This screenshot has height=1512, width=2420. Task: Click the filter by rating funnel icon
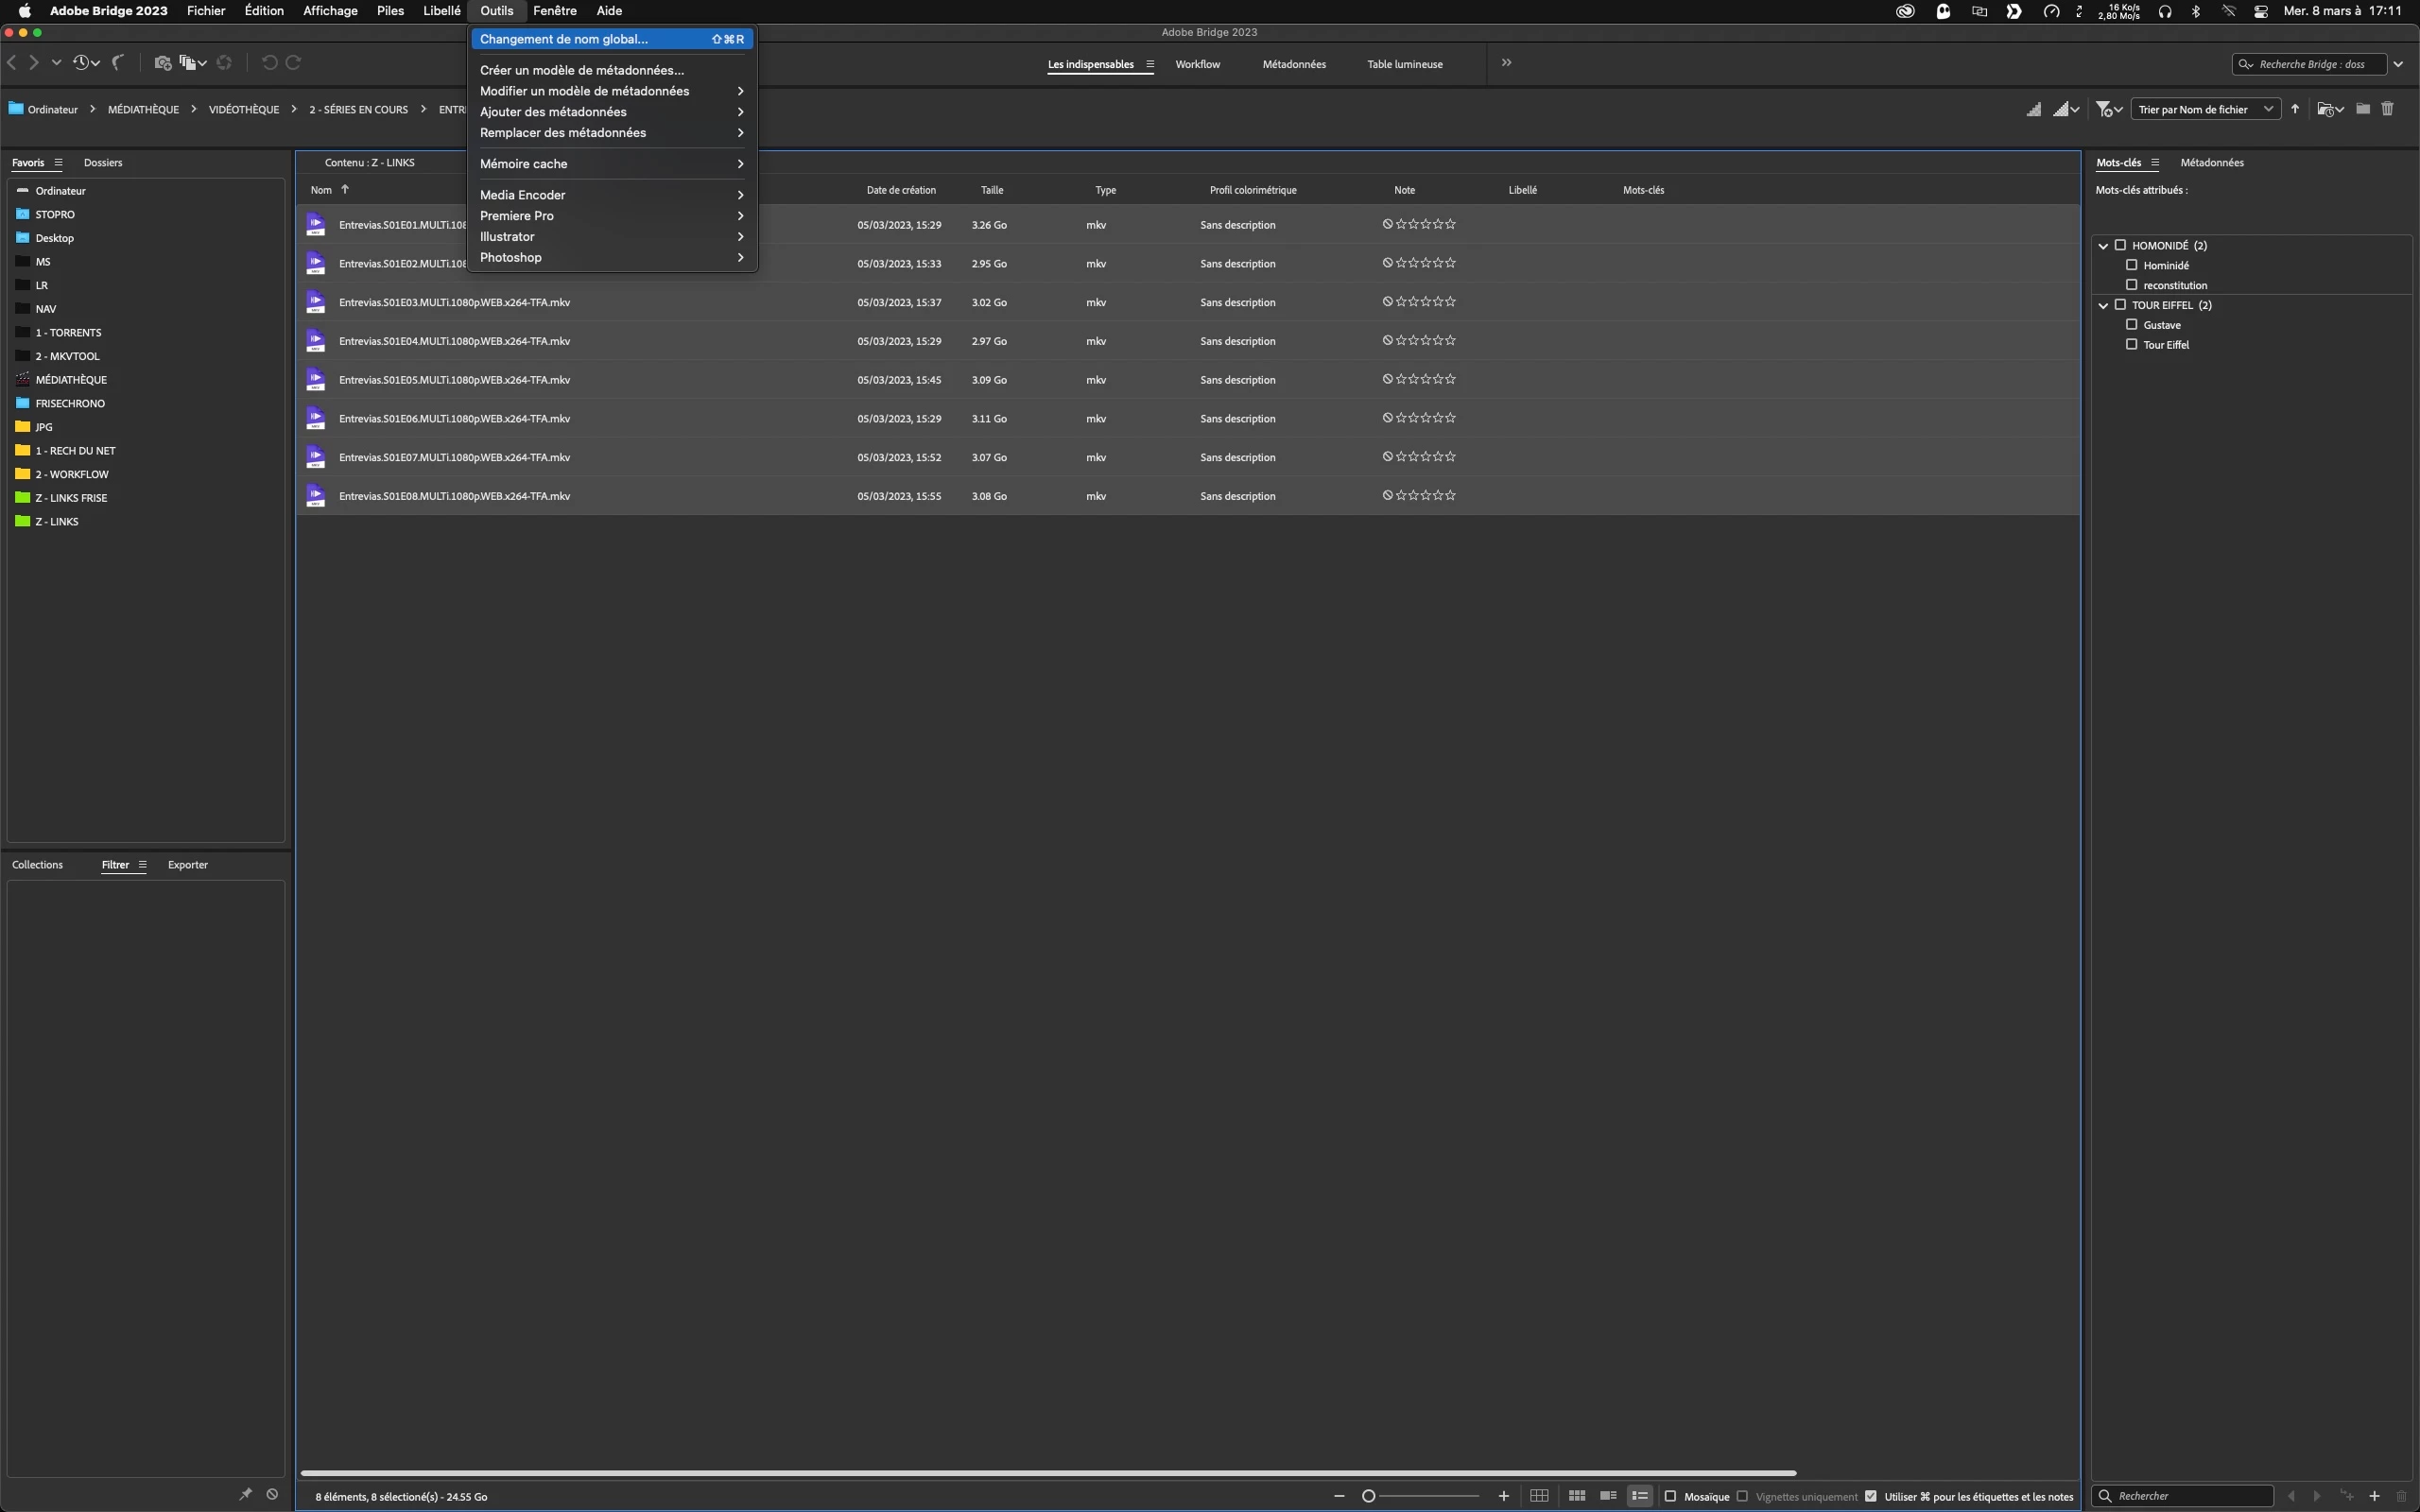[2104, 109]
